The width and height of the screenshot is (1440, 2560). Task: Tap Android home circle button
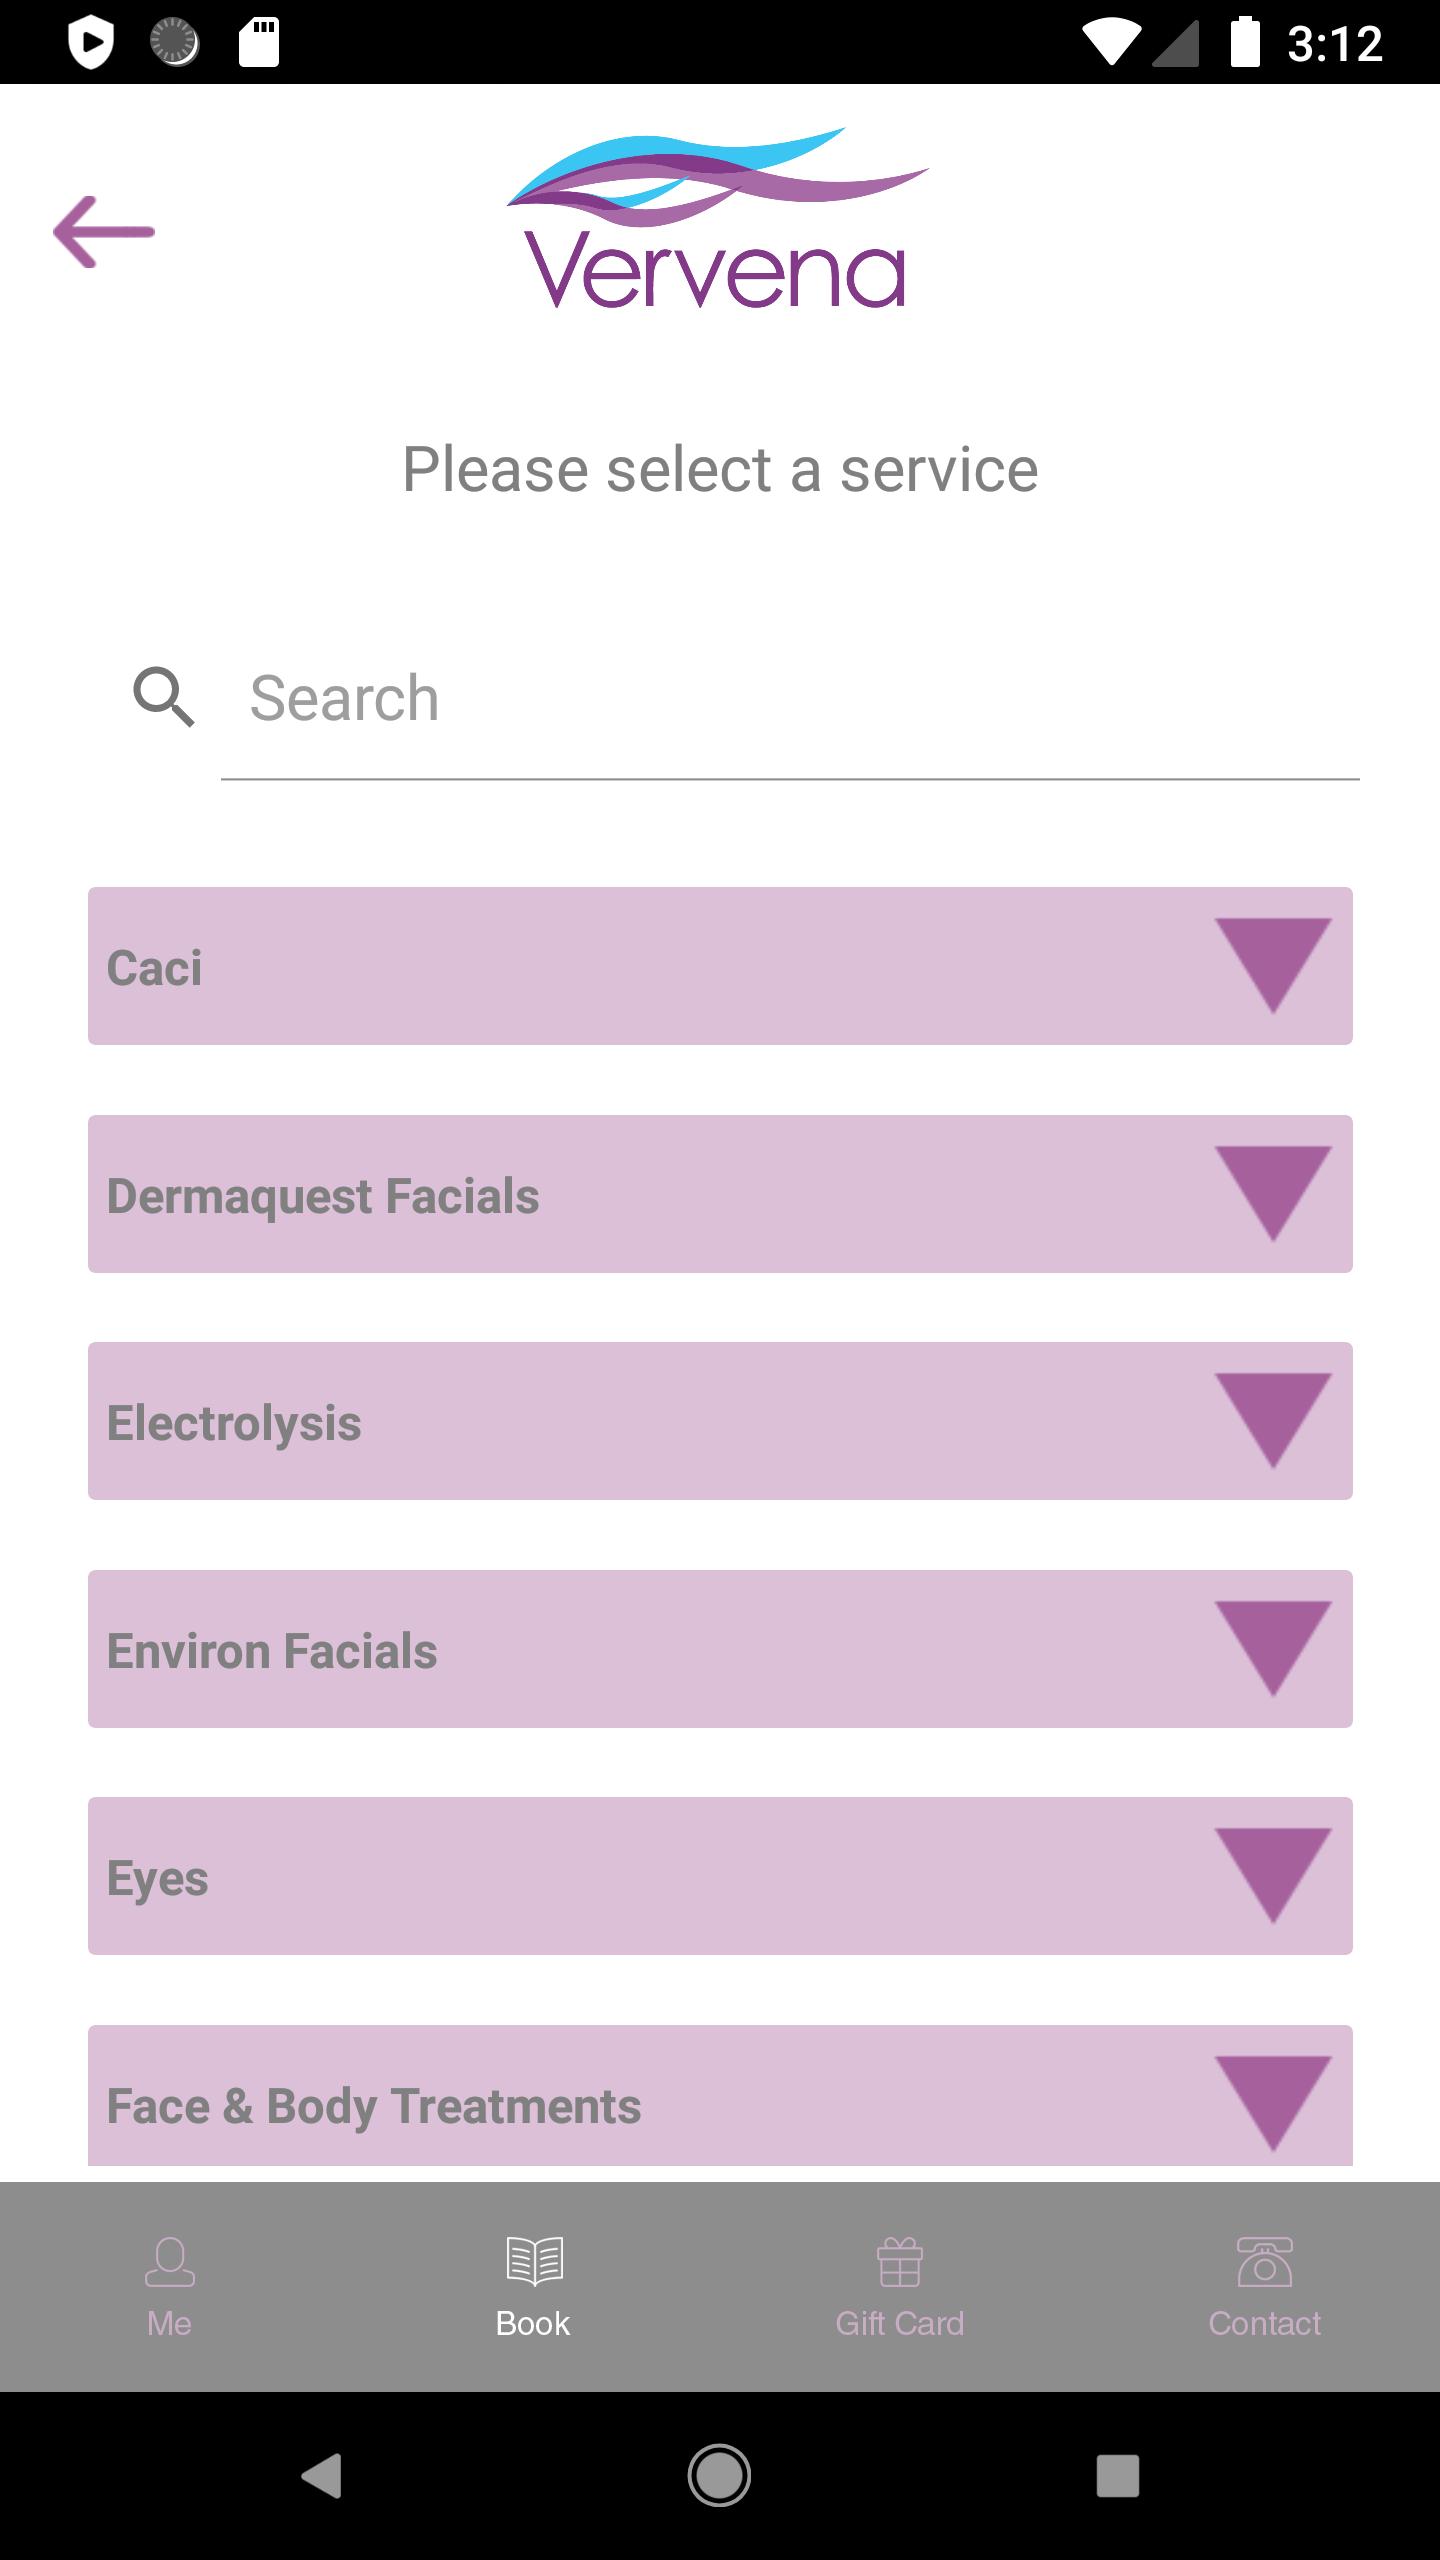(719, 2475)
